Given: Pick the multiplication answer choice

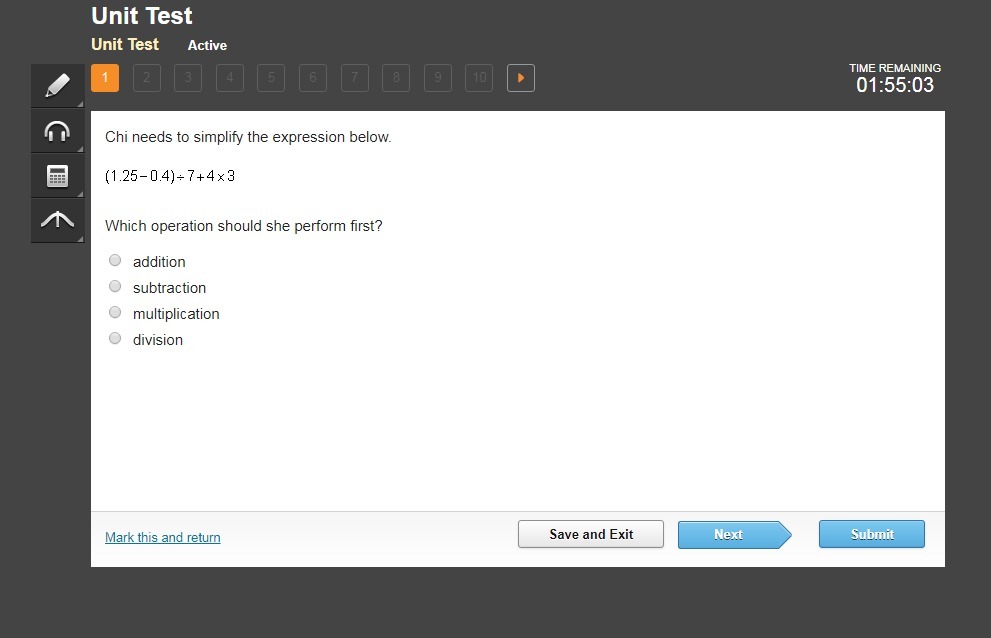Looking at the screenshot, I should click(x=115, y=312).
